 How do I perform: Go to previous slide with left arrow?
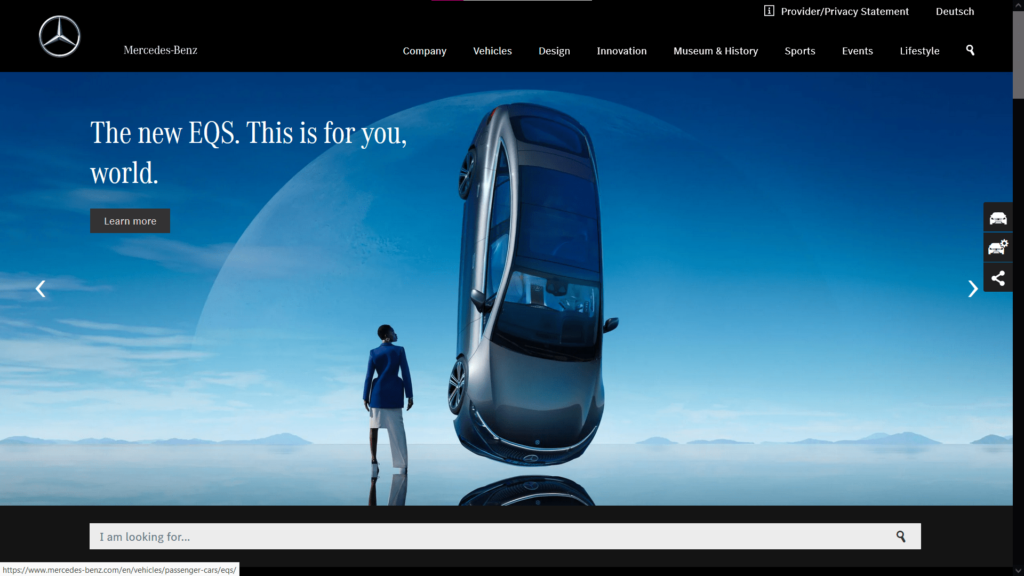click(40, 289)
